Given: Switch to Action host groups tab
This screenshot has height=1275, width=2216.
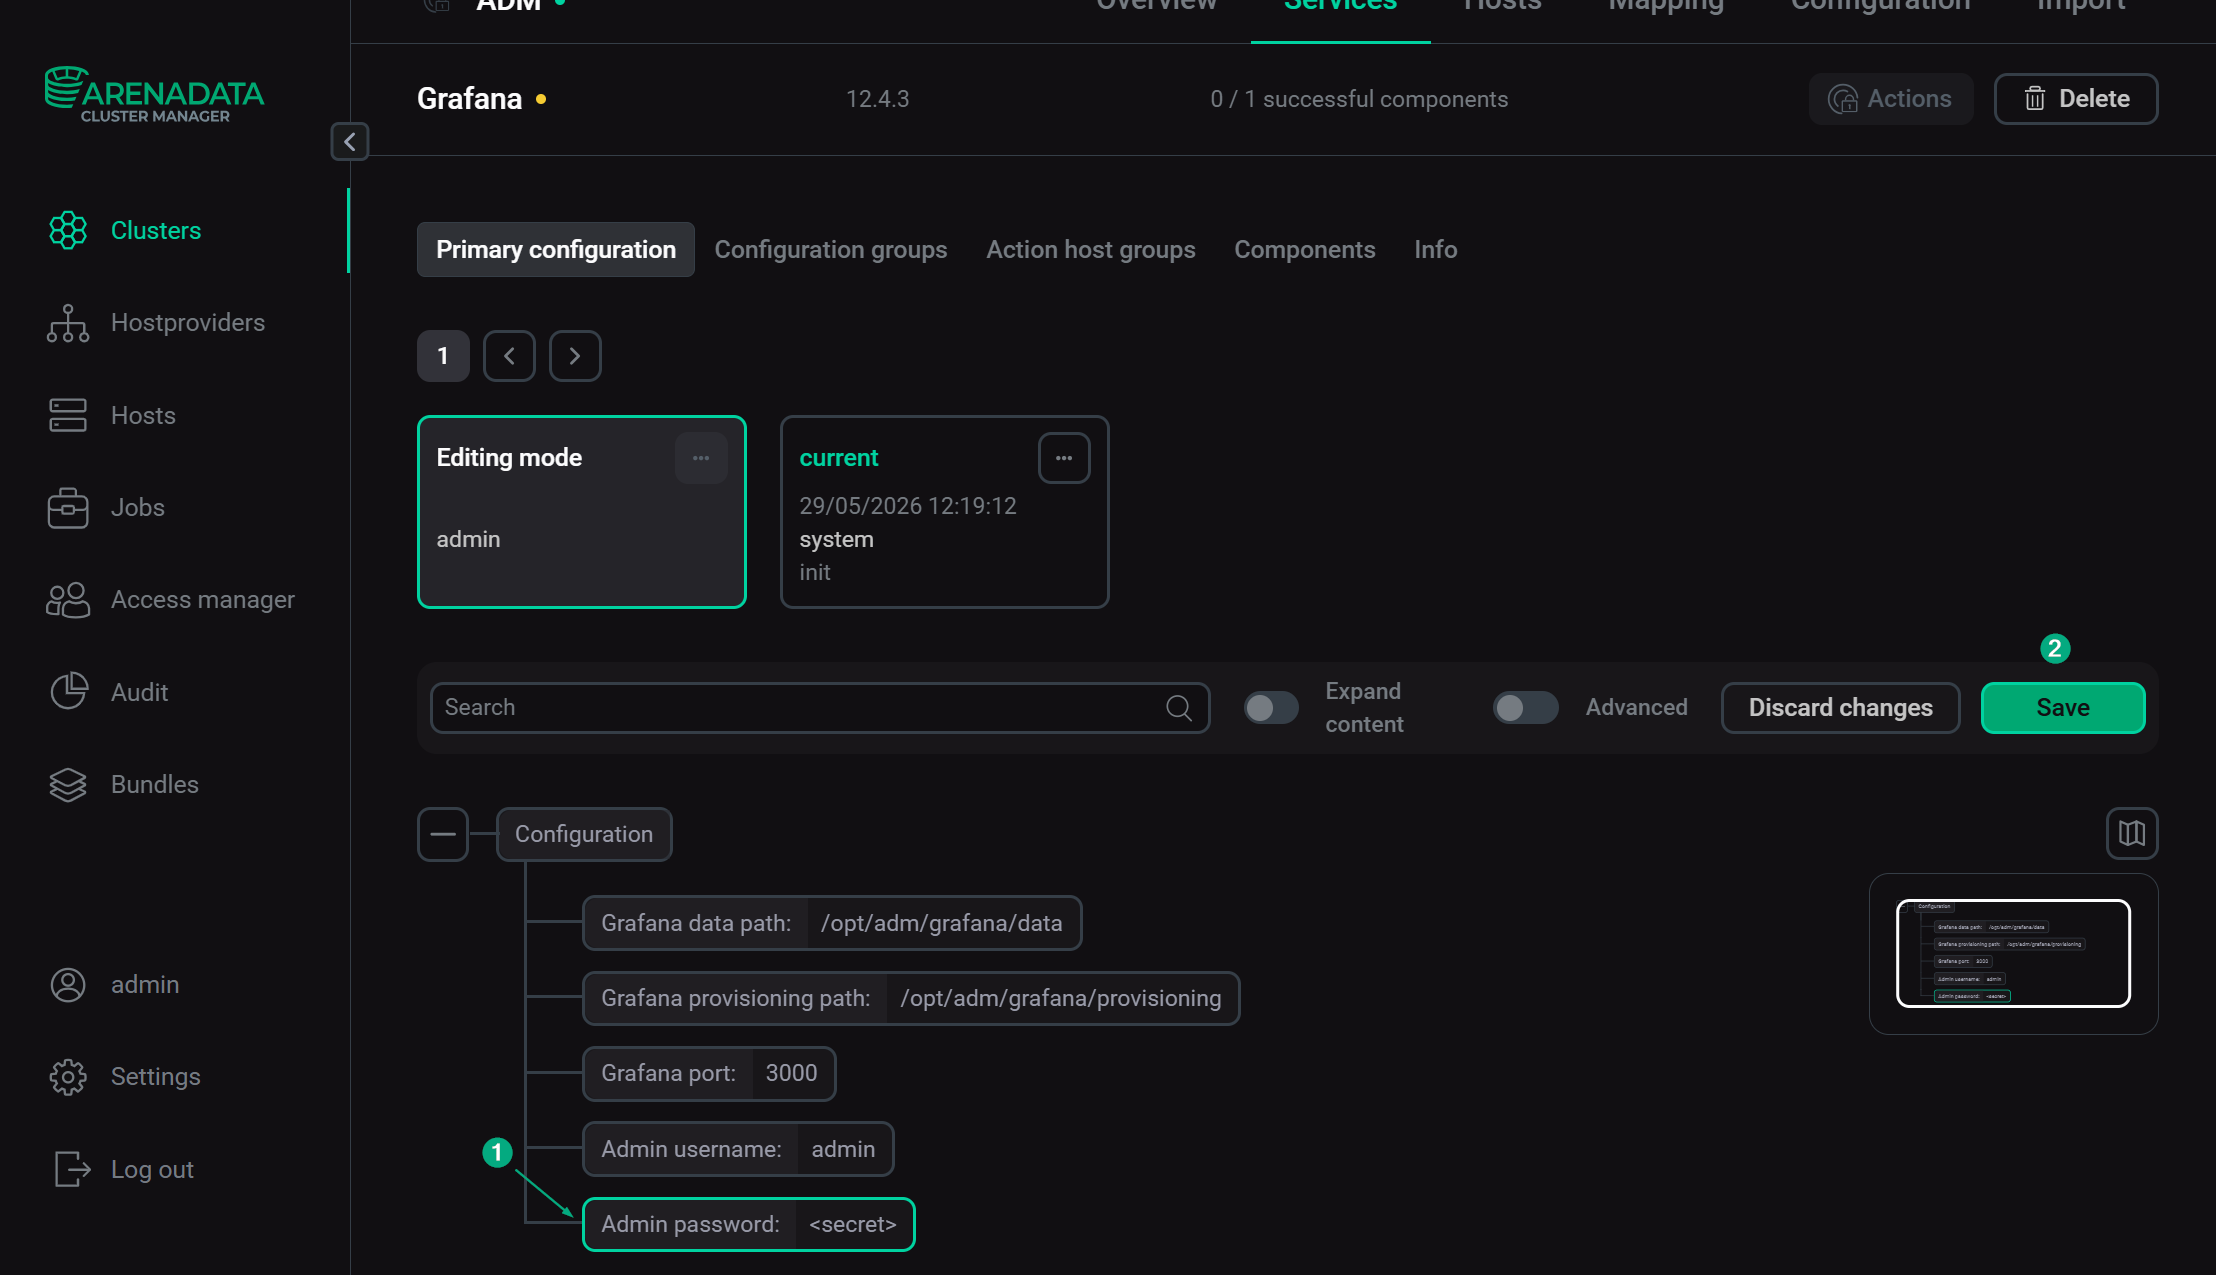Looking at the screenshot, I should [1091, 250].
